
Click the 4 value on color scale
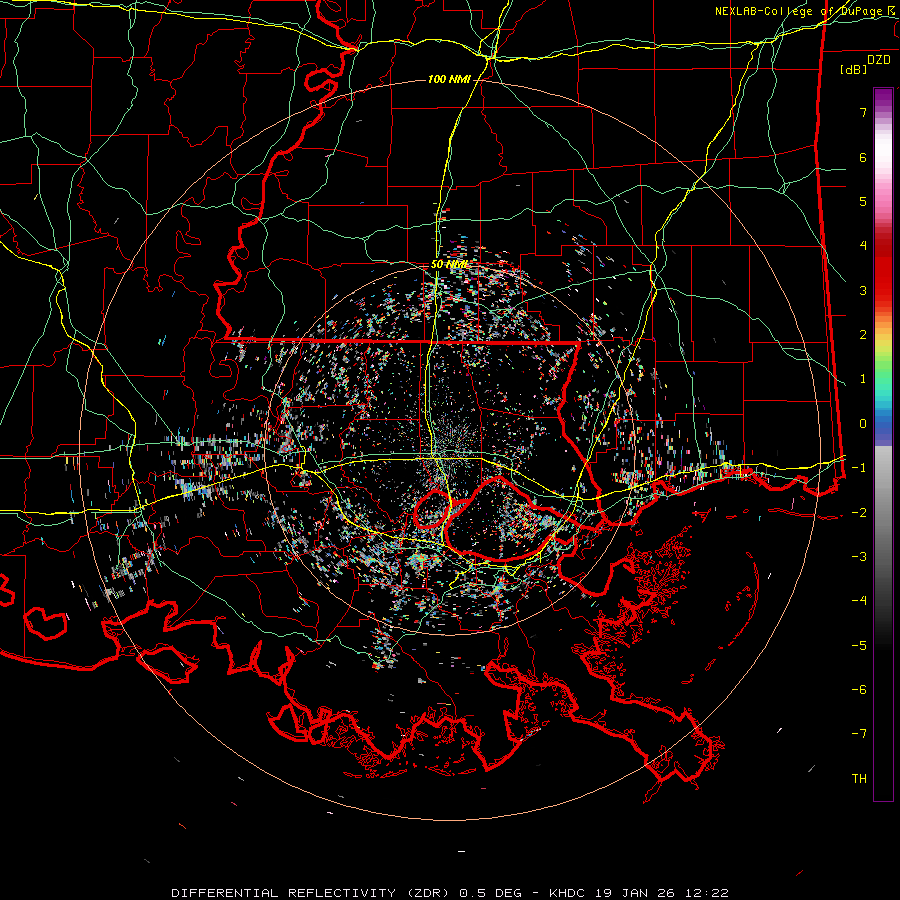(x=863, y=246)
